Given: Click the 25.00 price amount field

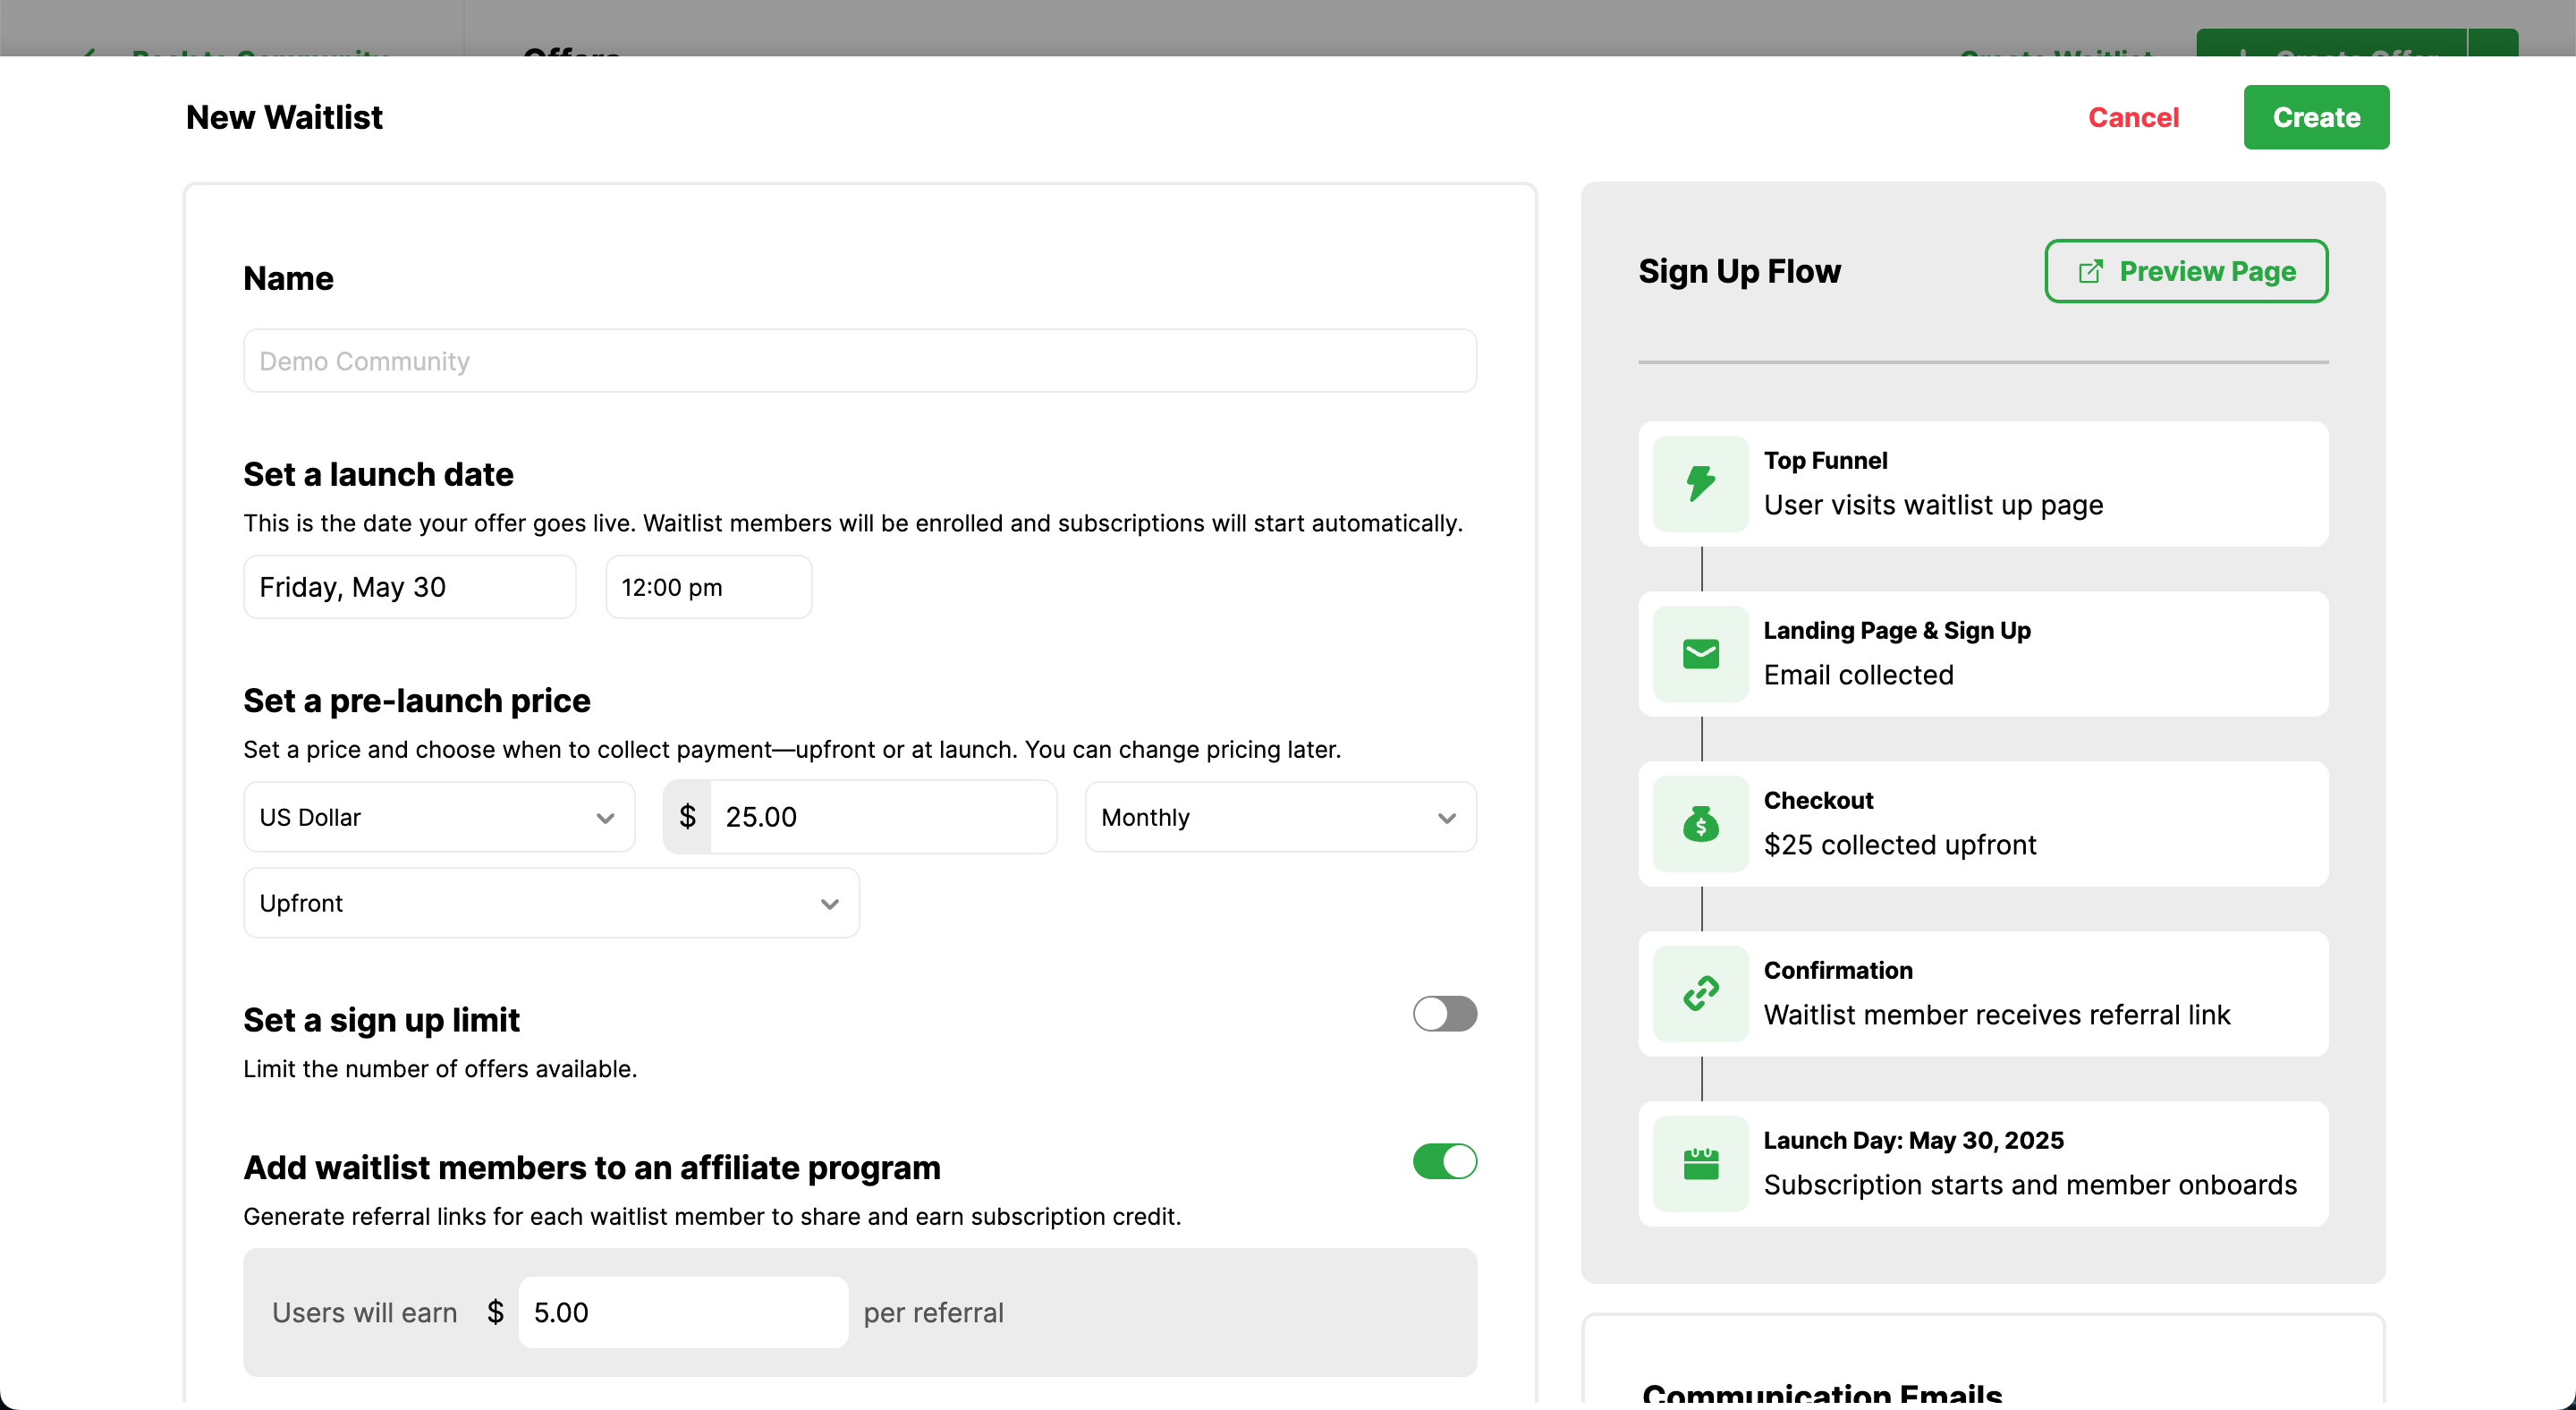Looking at the screenshot, I should click(880, 817).
